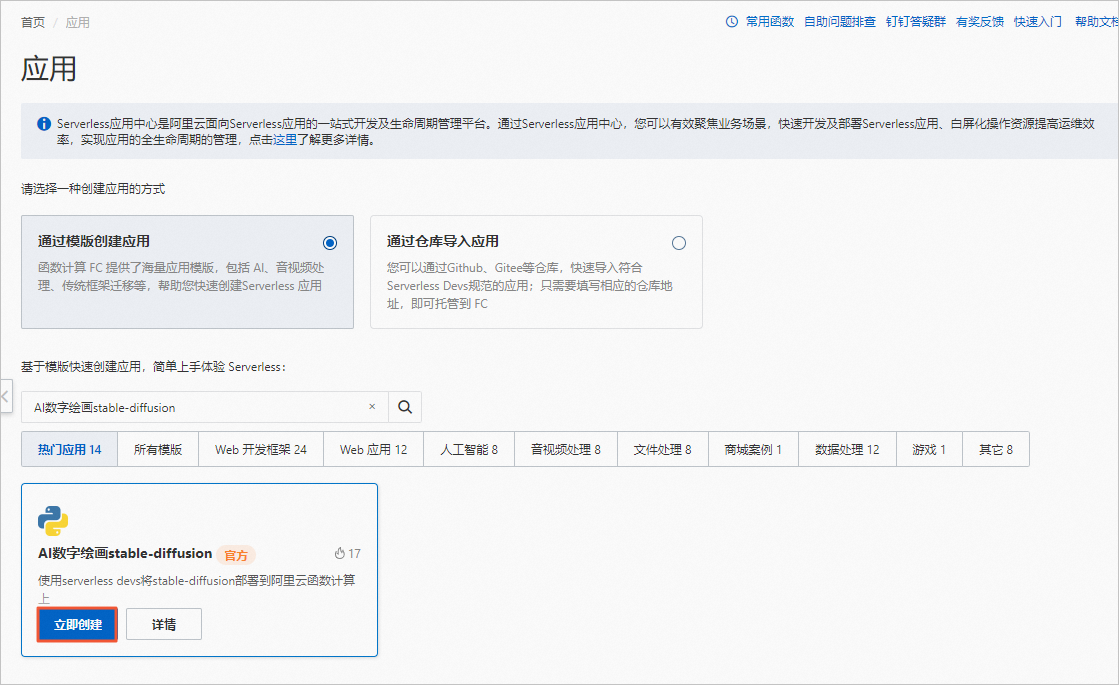Choose the 通过仓库导入应用 option
This screenshot has height=685, width=1119.
click(x=679, y=242)
